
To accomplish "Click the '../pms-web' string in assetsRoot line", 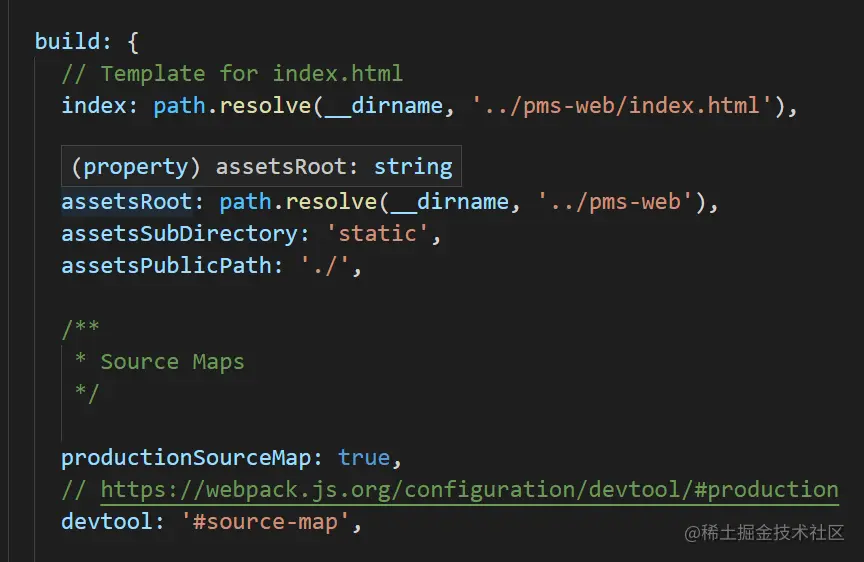I will (615, 202).
